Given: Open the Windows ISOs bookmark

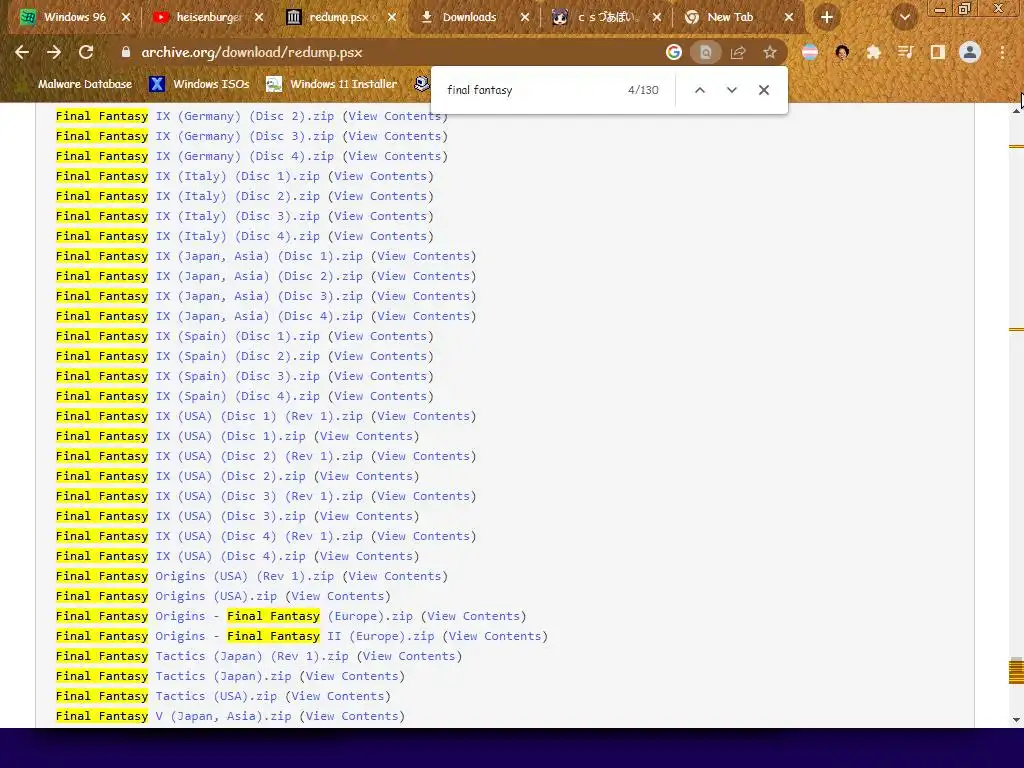Looking at the screenshot, I should click(199, 84).
